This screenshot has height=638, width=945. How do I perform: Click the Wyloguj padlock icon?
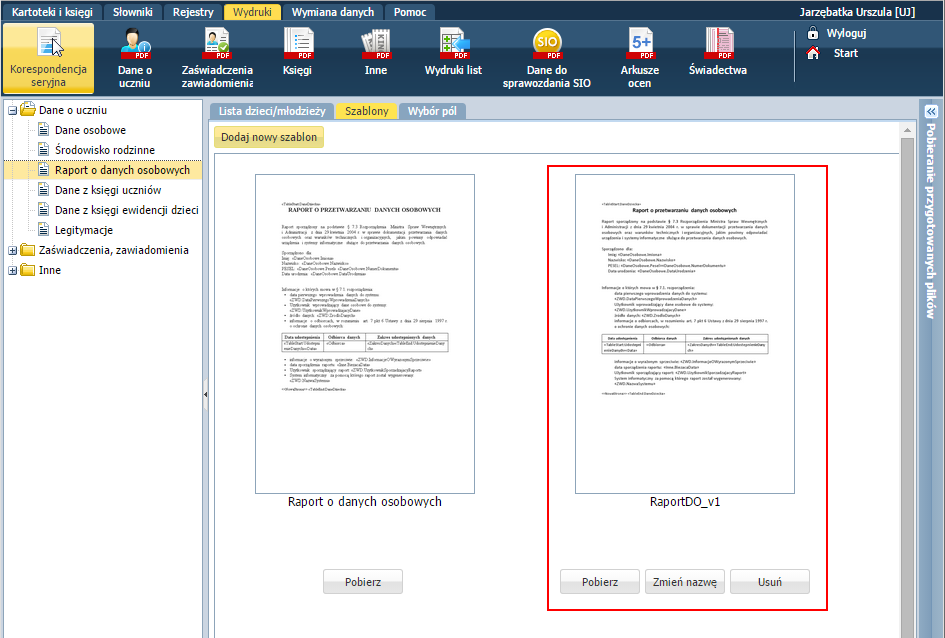point(813,33)
